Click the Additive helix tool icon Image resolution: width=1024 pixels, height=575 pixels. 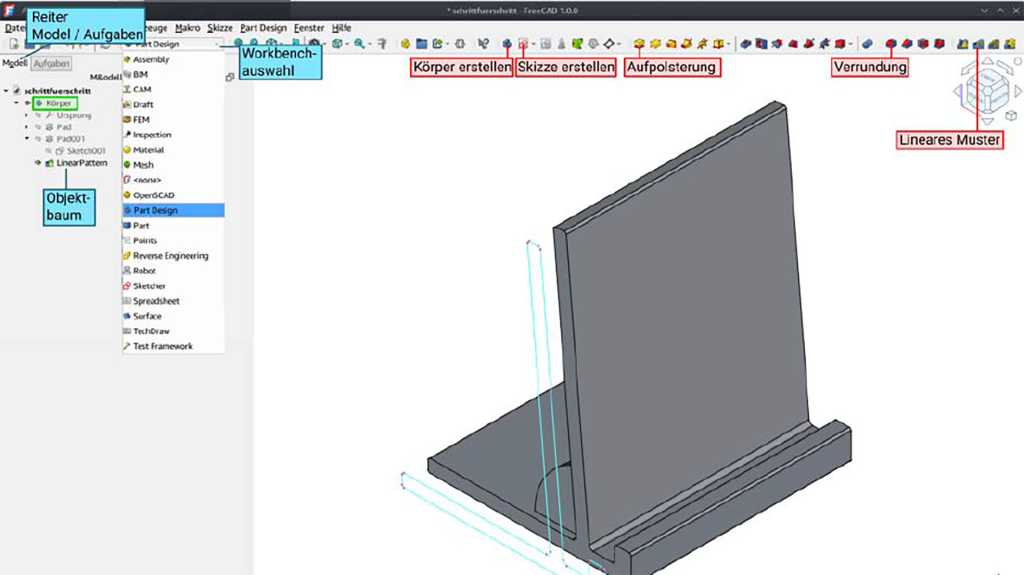tap(702, 44)
